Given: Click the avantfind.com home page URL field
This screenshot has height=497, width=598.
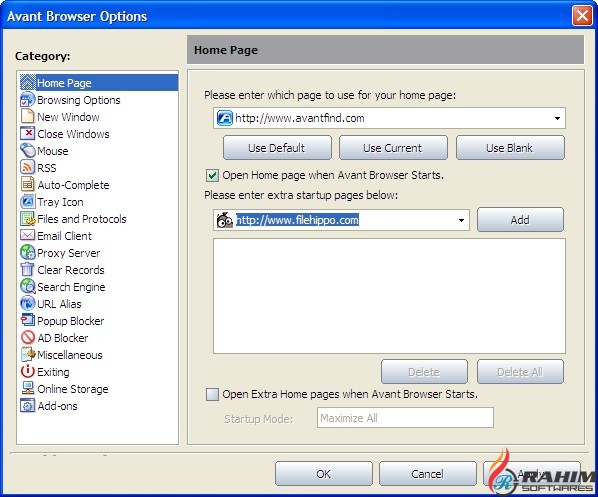Looking at the screenshot, I should pos(389,118).
